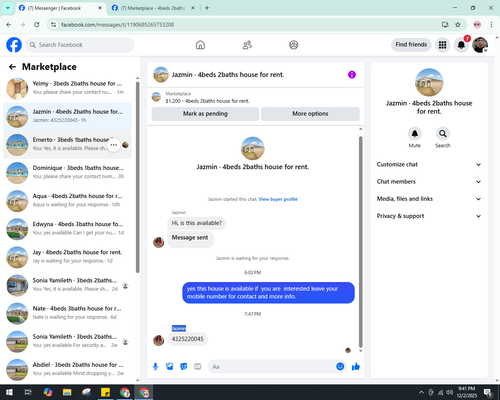Image resolution: width=500 pixels, height=400 pixels.
Task: Click the conversation list scrollbar
Action: coord(137,177)
